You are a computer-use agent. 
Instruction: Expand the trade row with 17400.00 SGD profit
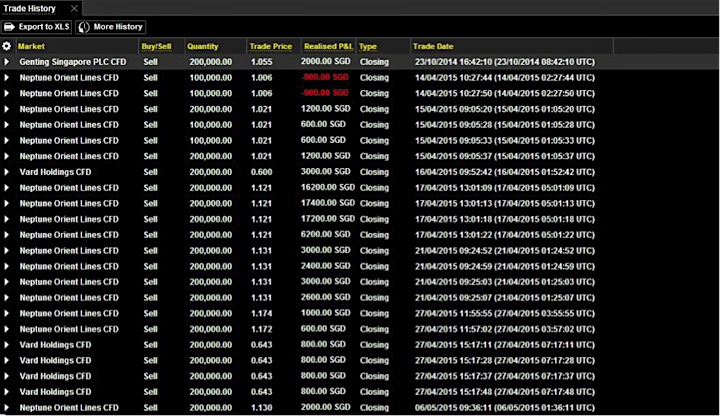(6, 203)
